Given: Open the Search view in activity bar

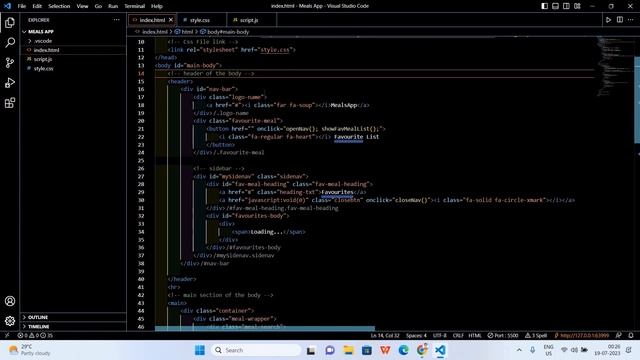Looking at the screenshot, I should point(10,42).
